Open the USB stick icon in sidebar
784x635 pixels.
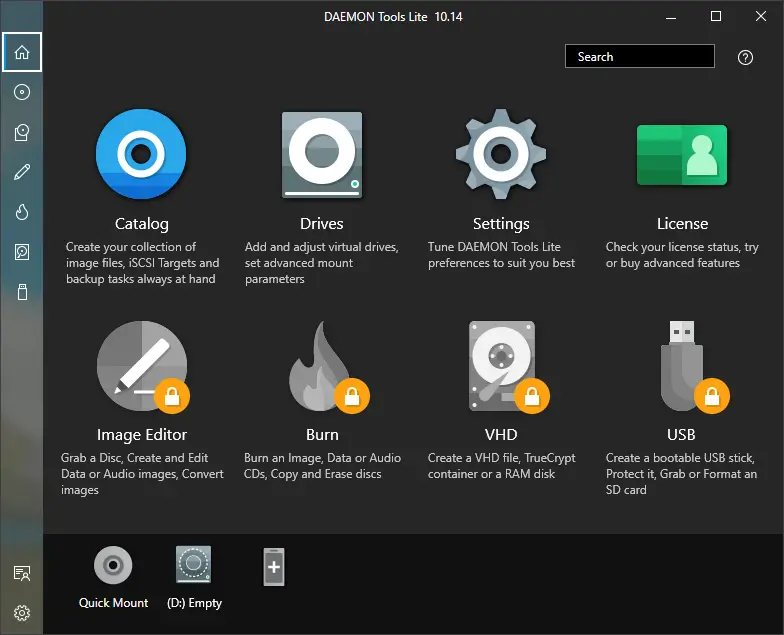tap(22, 292)
